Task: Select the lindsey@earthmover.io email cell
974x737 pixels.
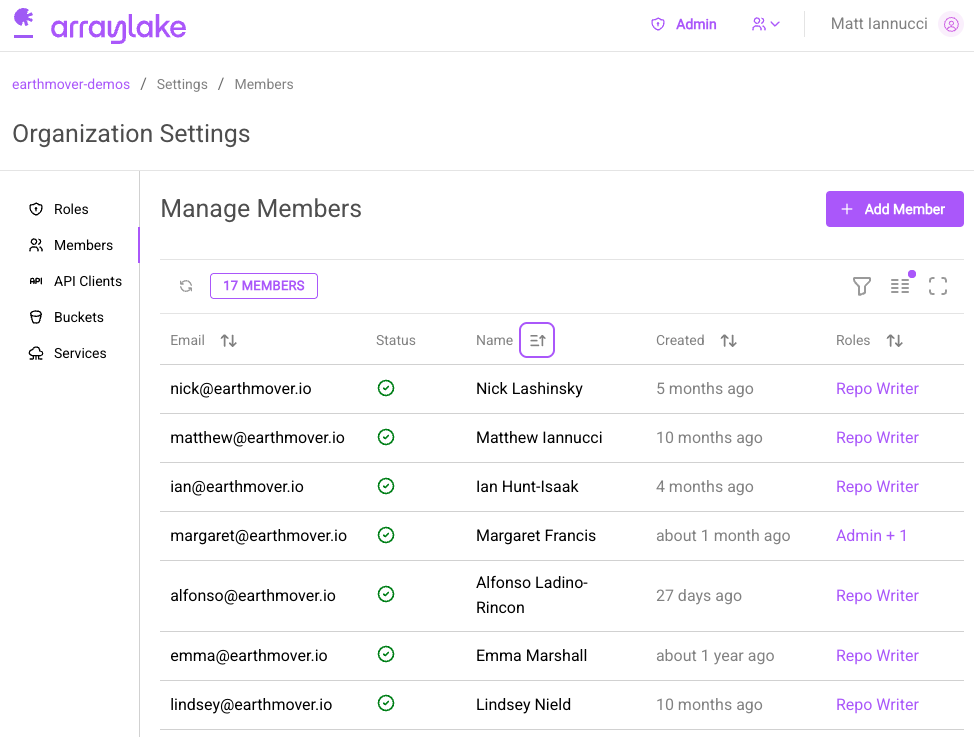Action: coord(251,705)
